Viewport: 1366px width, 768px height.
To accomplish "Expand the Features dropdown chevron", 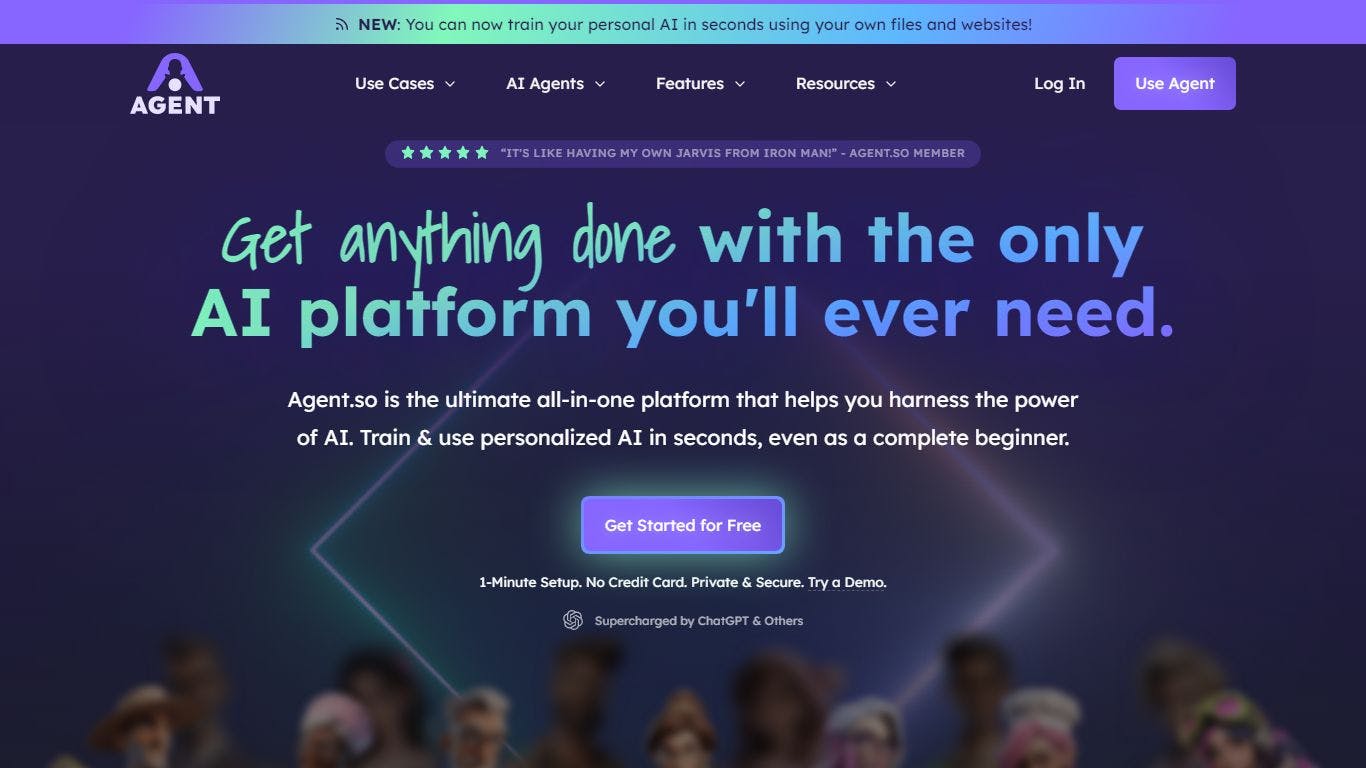I will tap(740, 84).
